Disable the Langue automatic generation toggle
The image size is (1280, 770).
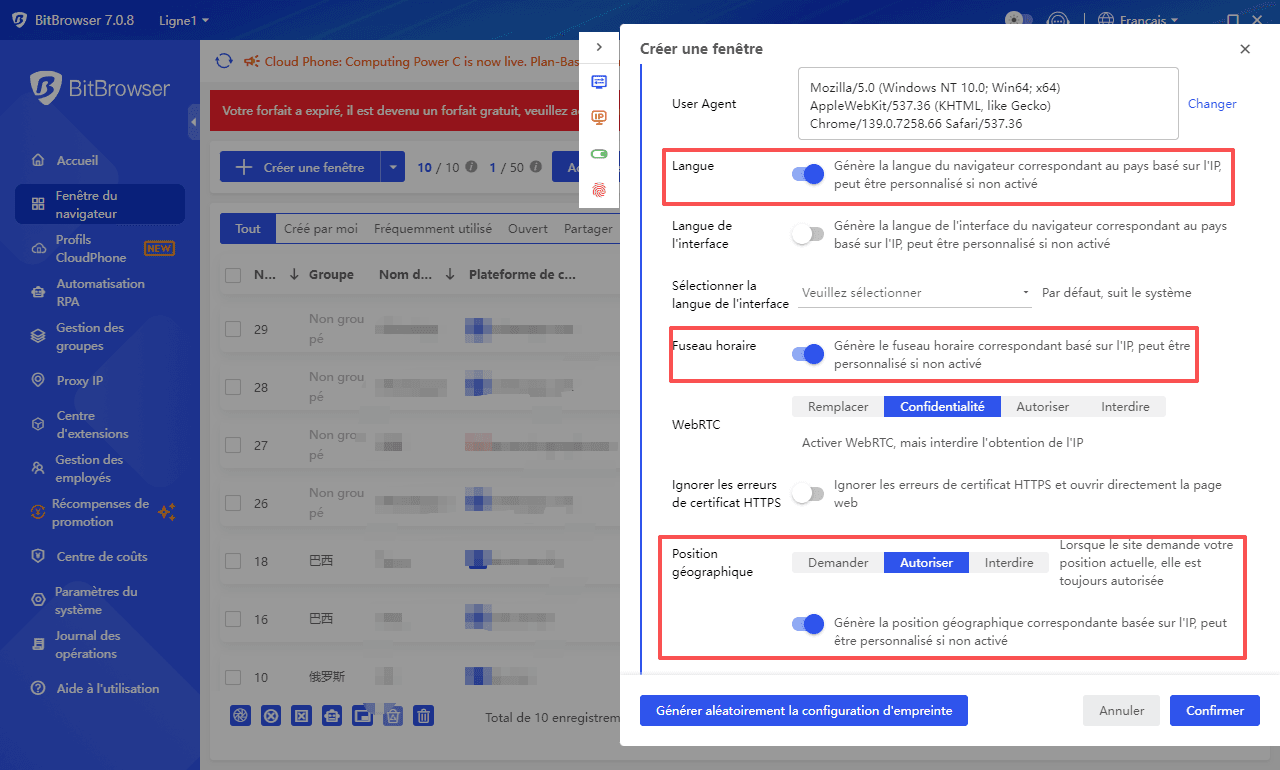coord(807,173)
